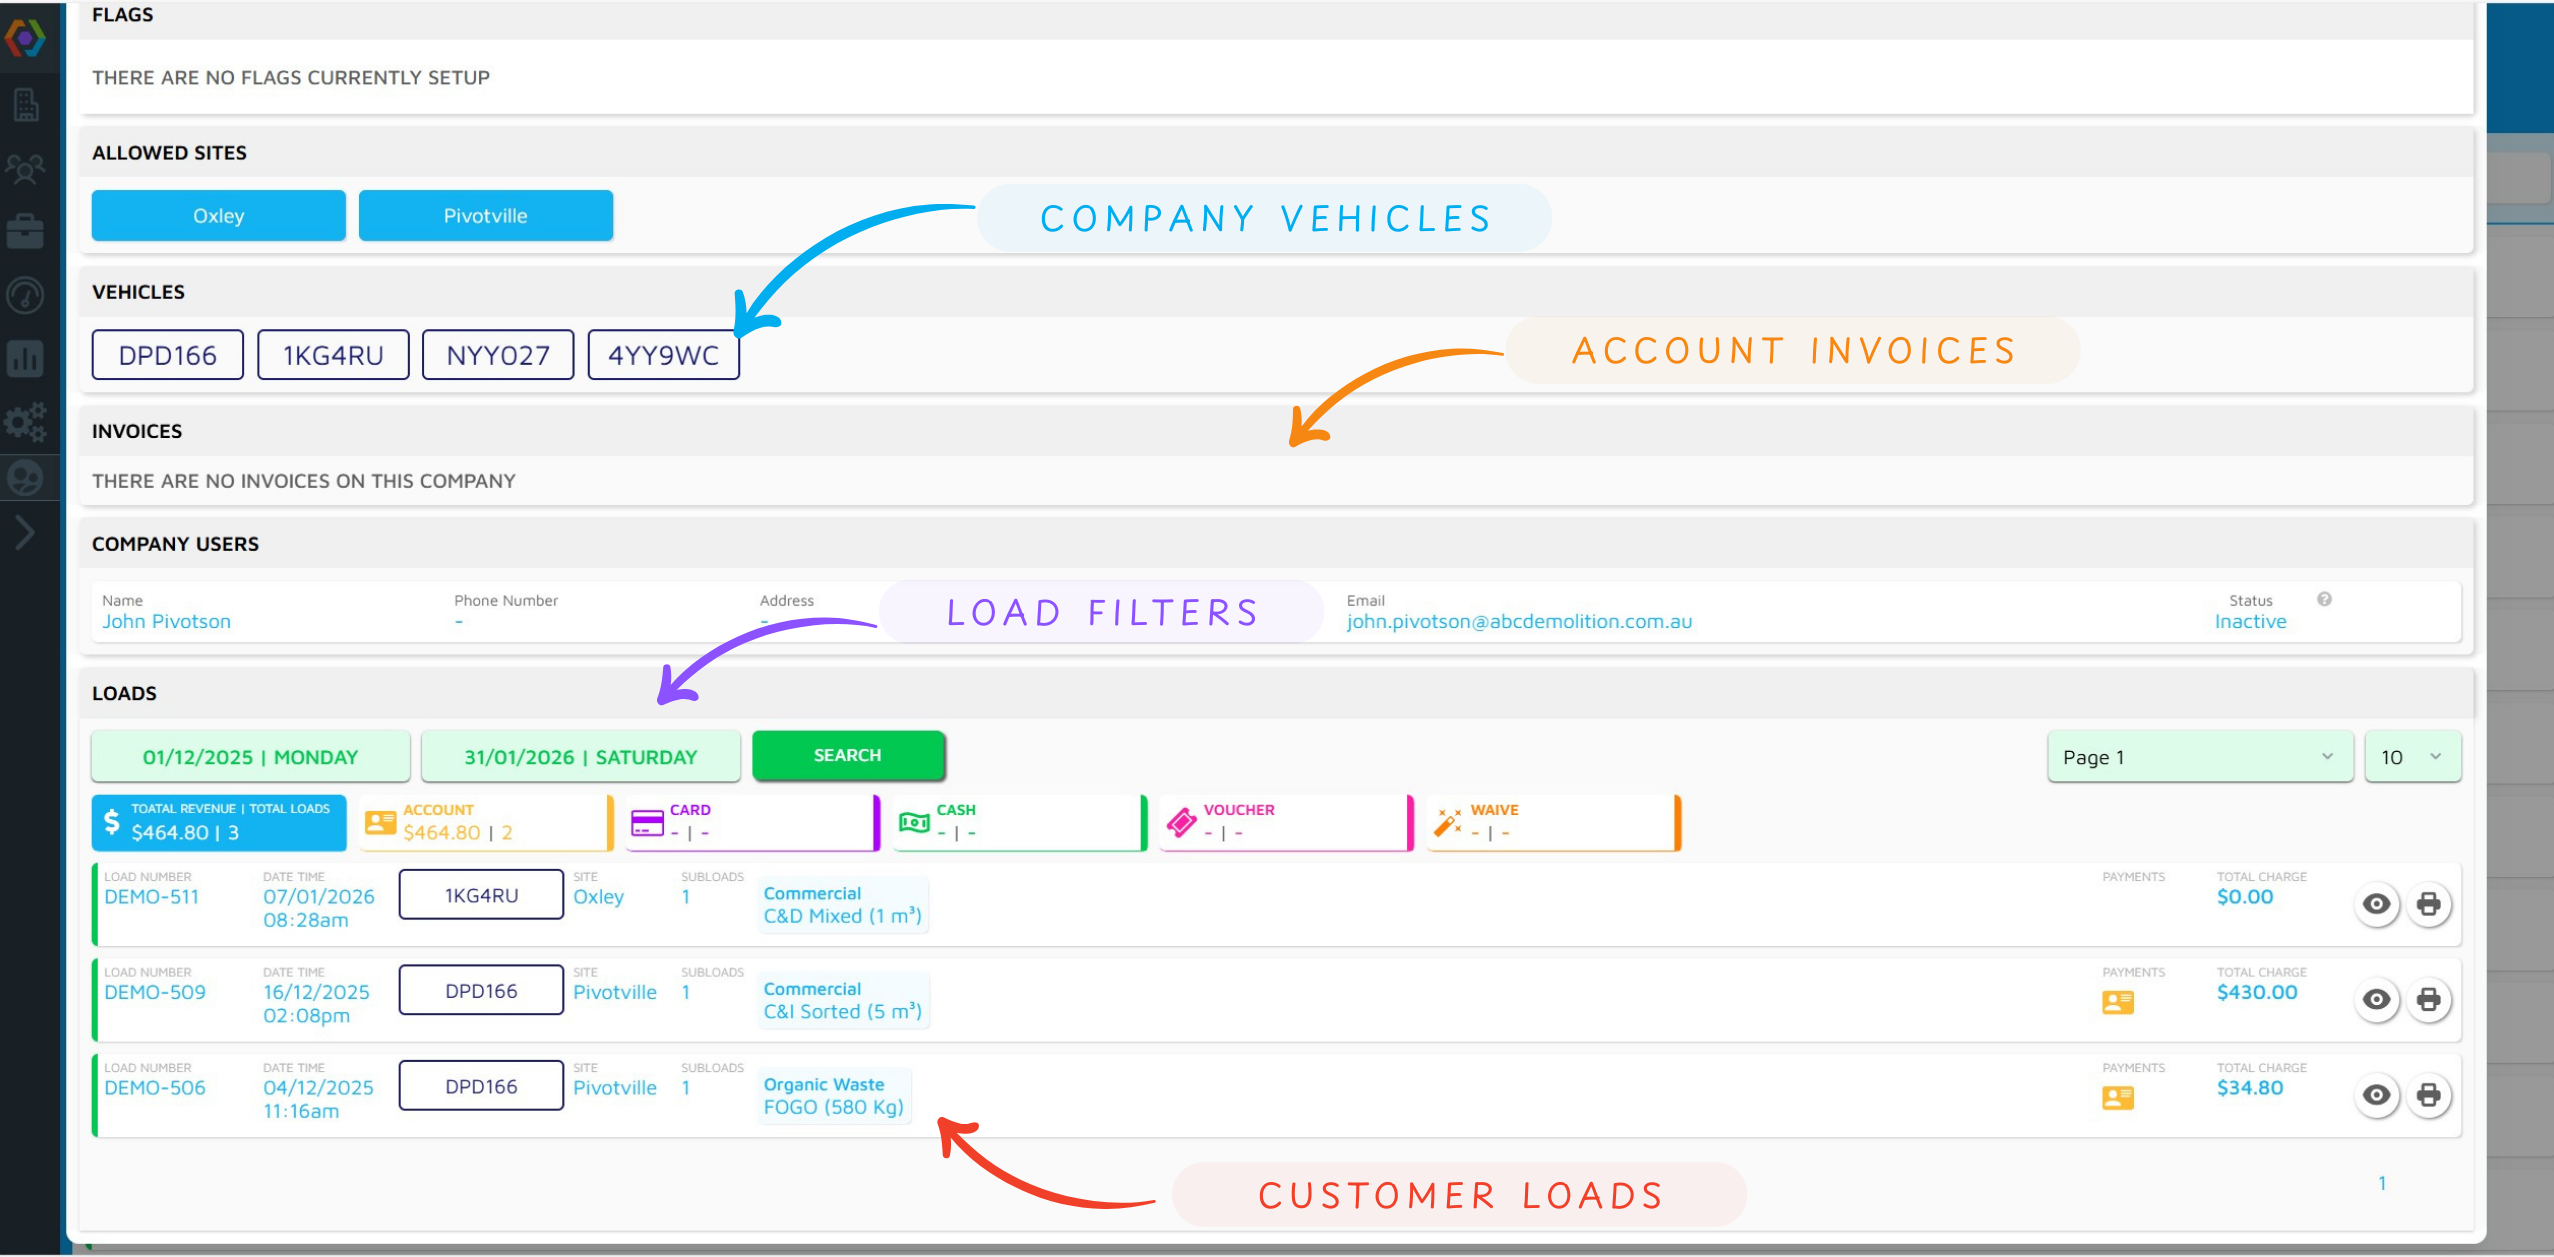View load DEMO-509 with eye icon
2554x1257 pixels.
click(2376, 999)
